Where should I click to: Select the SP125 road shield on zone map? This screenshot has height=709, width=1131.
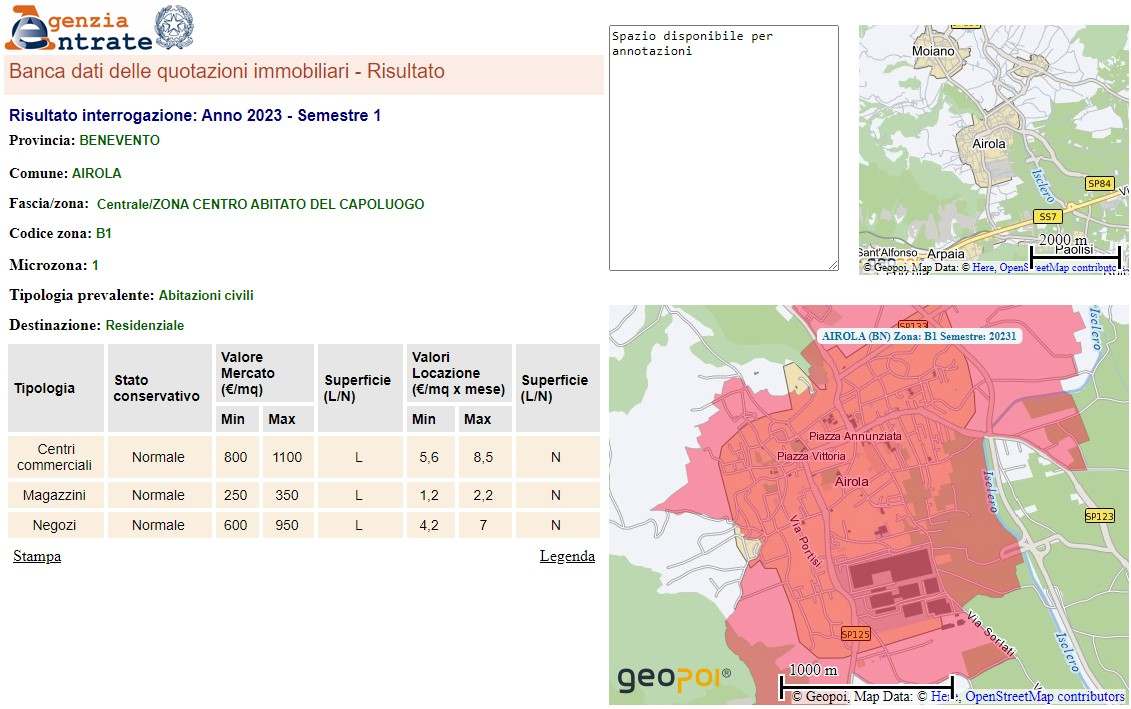click(856, 633)
